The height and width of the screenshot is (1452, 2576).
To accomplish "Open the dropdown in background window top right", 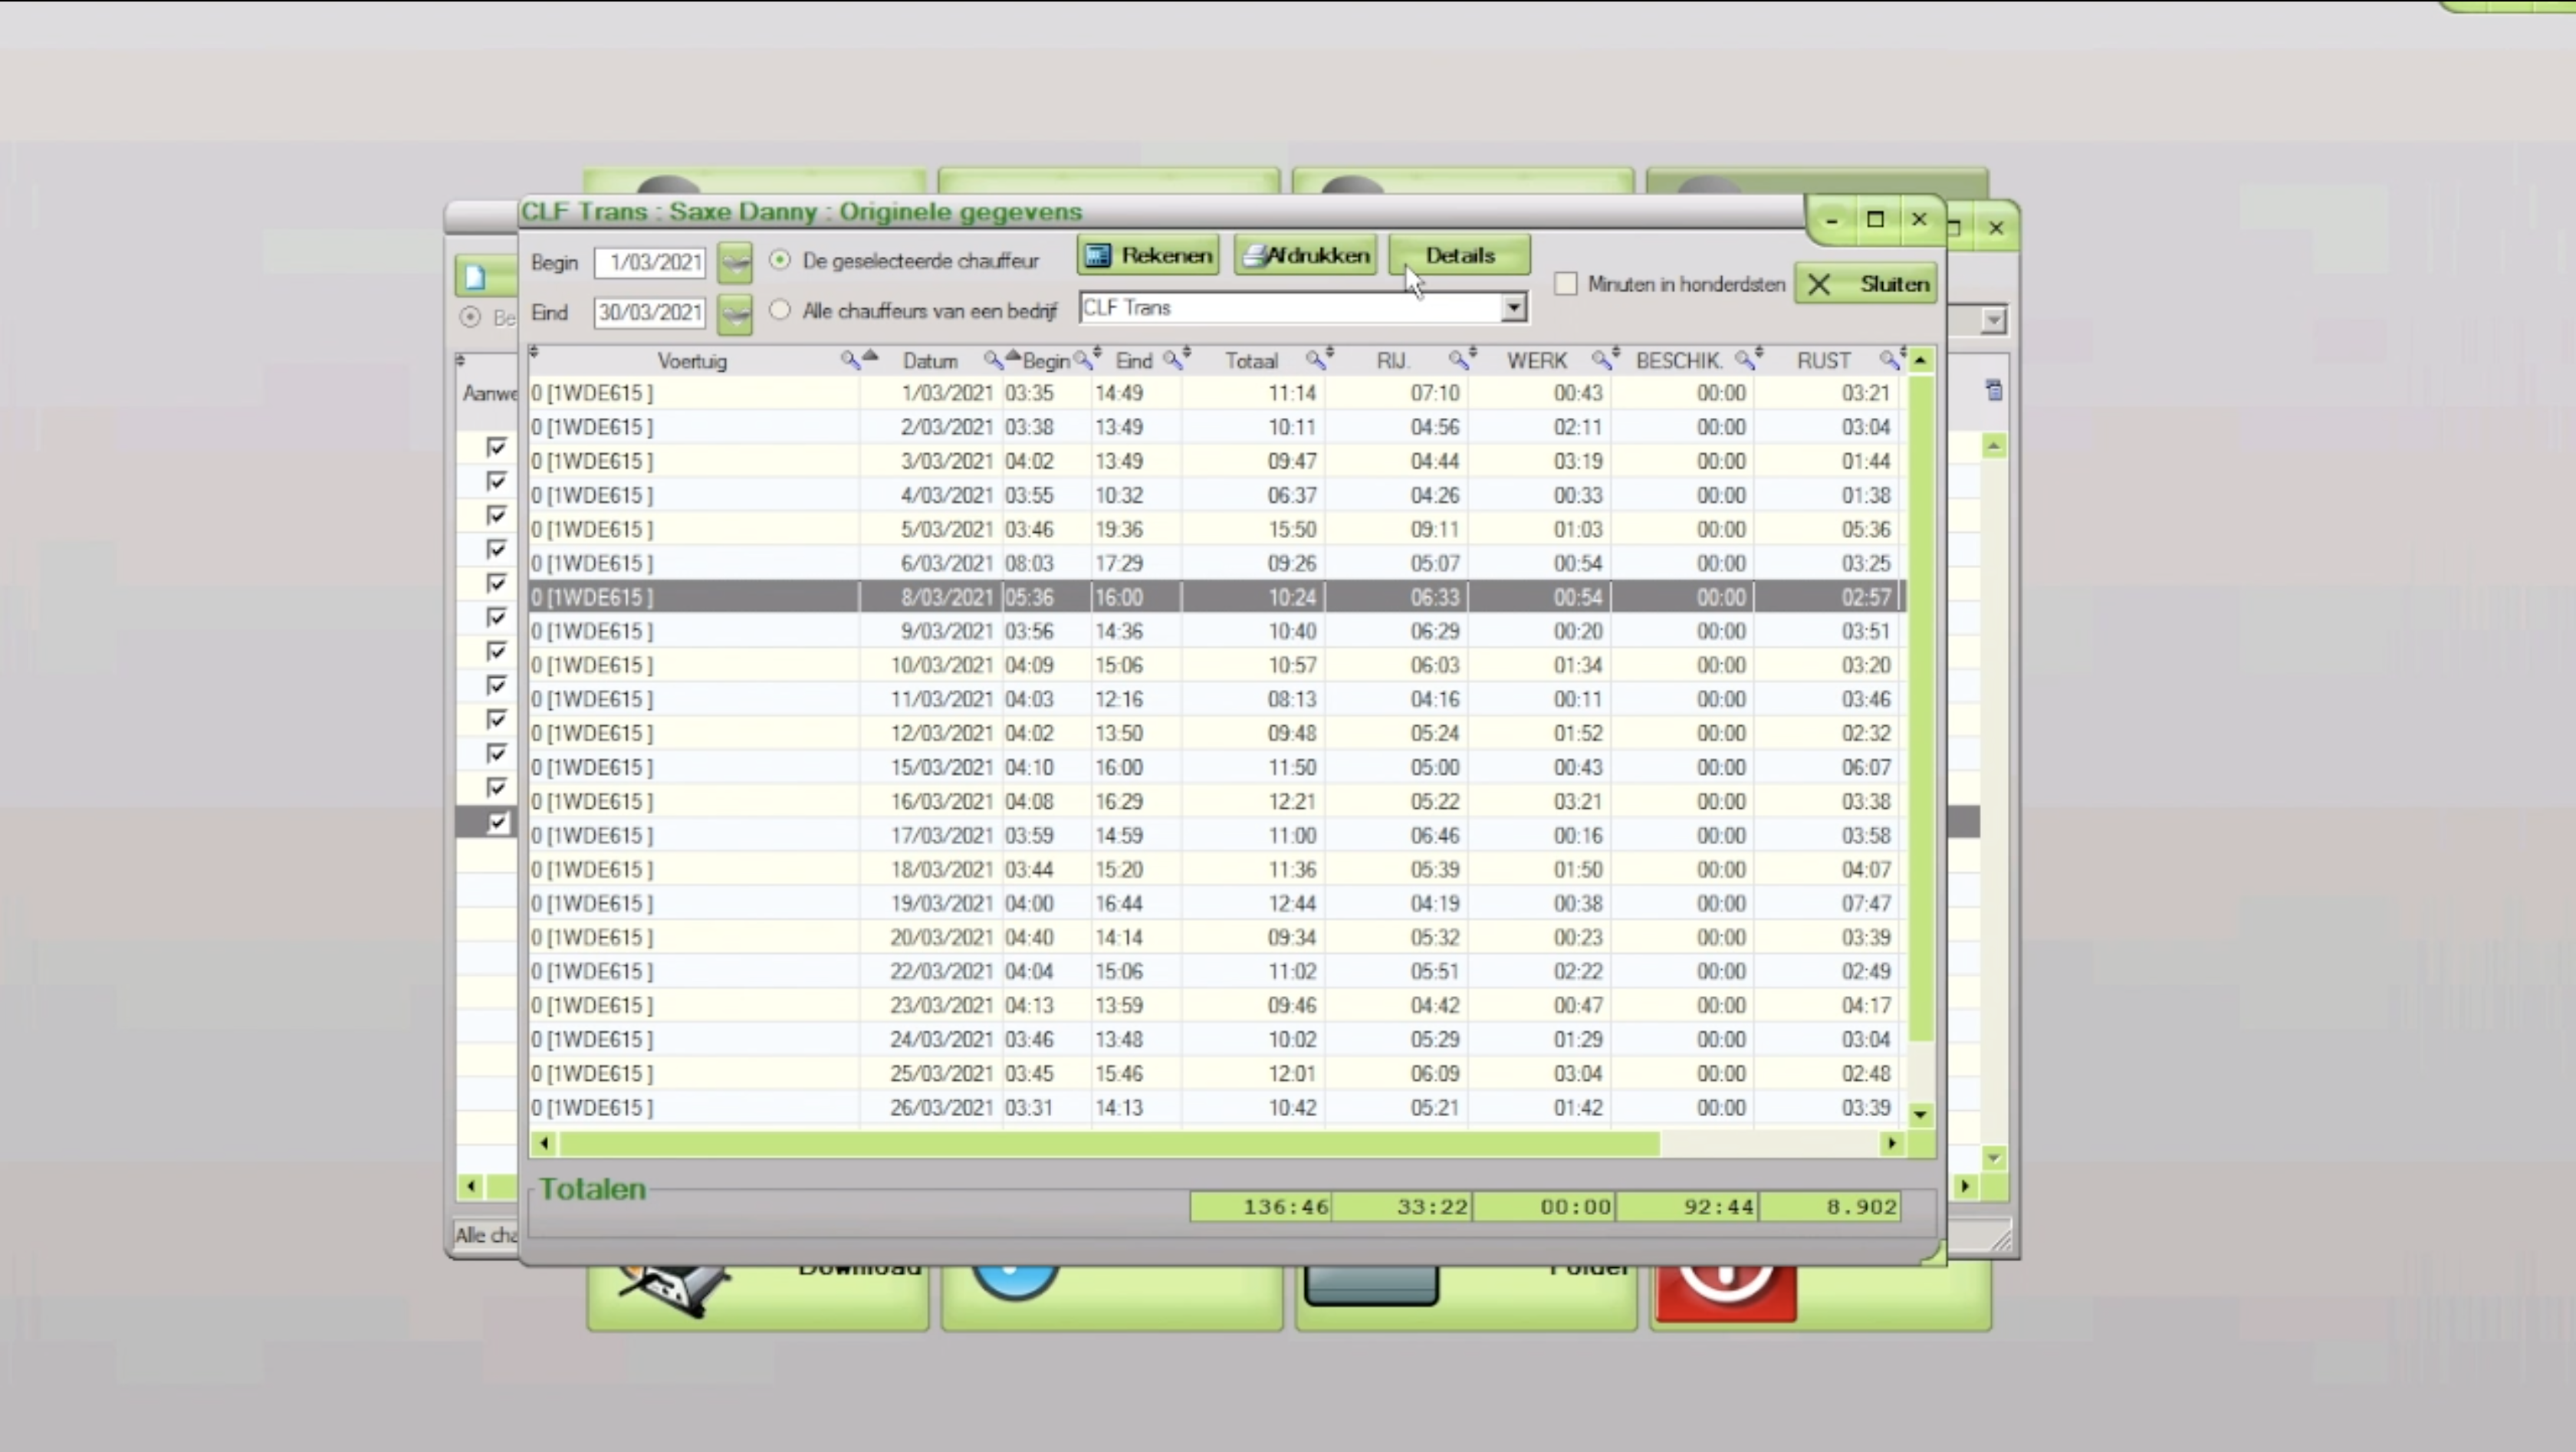I will [x=1994, y=320].
